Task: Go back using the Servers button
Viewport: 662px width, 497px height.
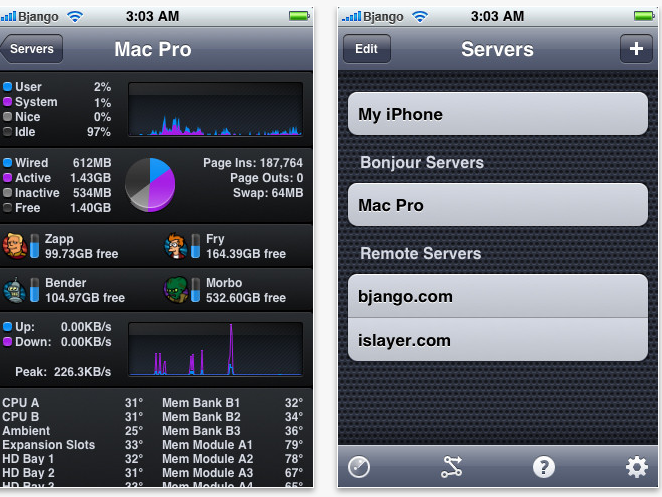Action: point(32,49)
